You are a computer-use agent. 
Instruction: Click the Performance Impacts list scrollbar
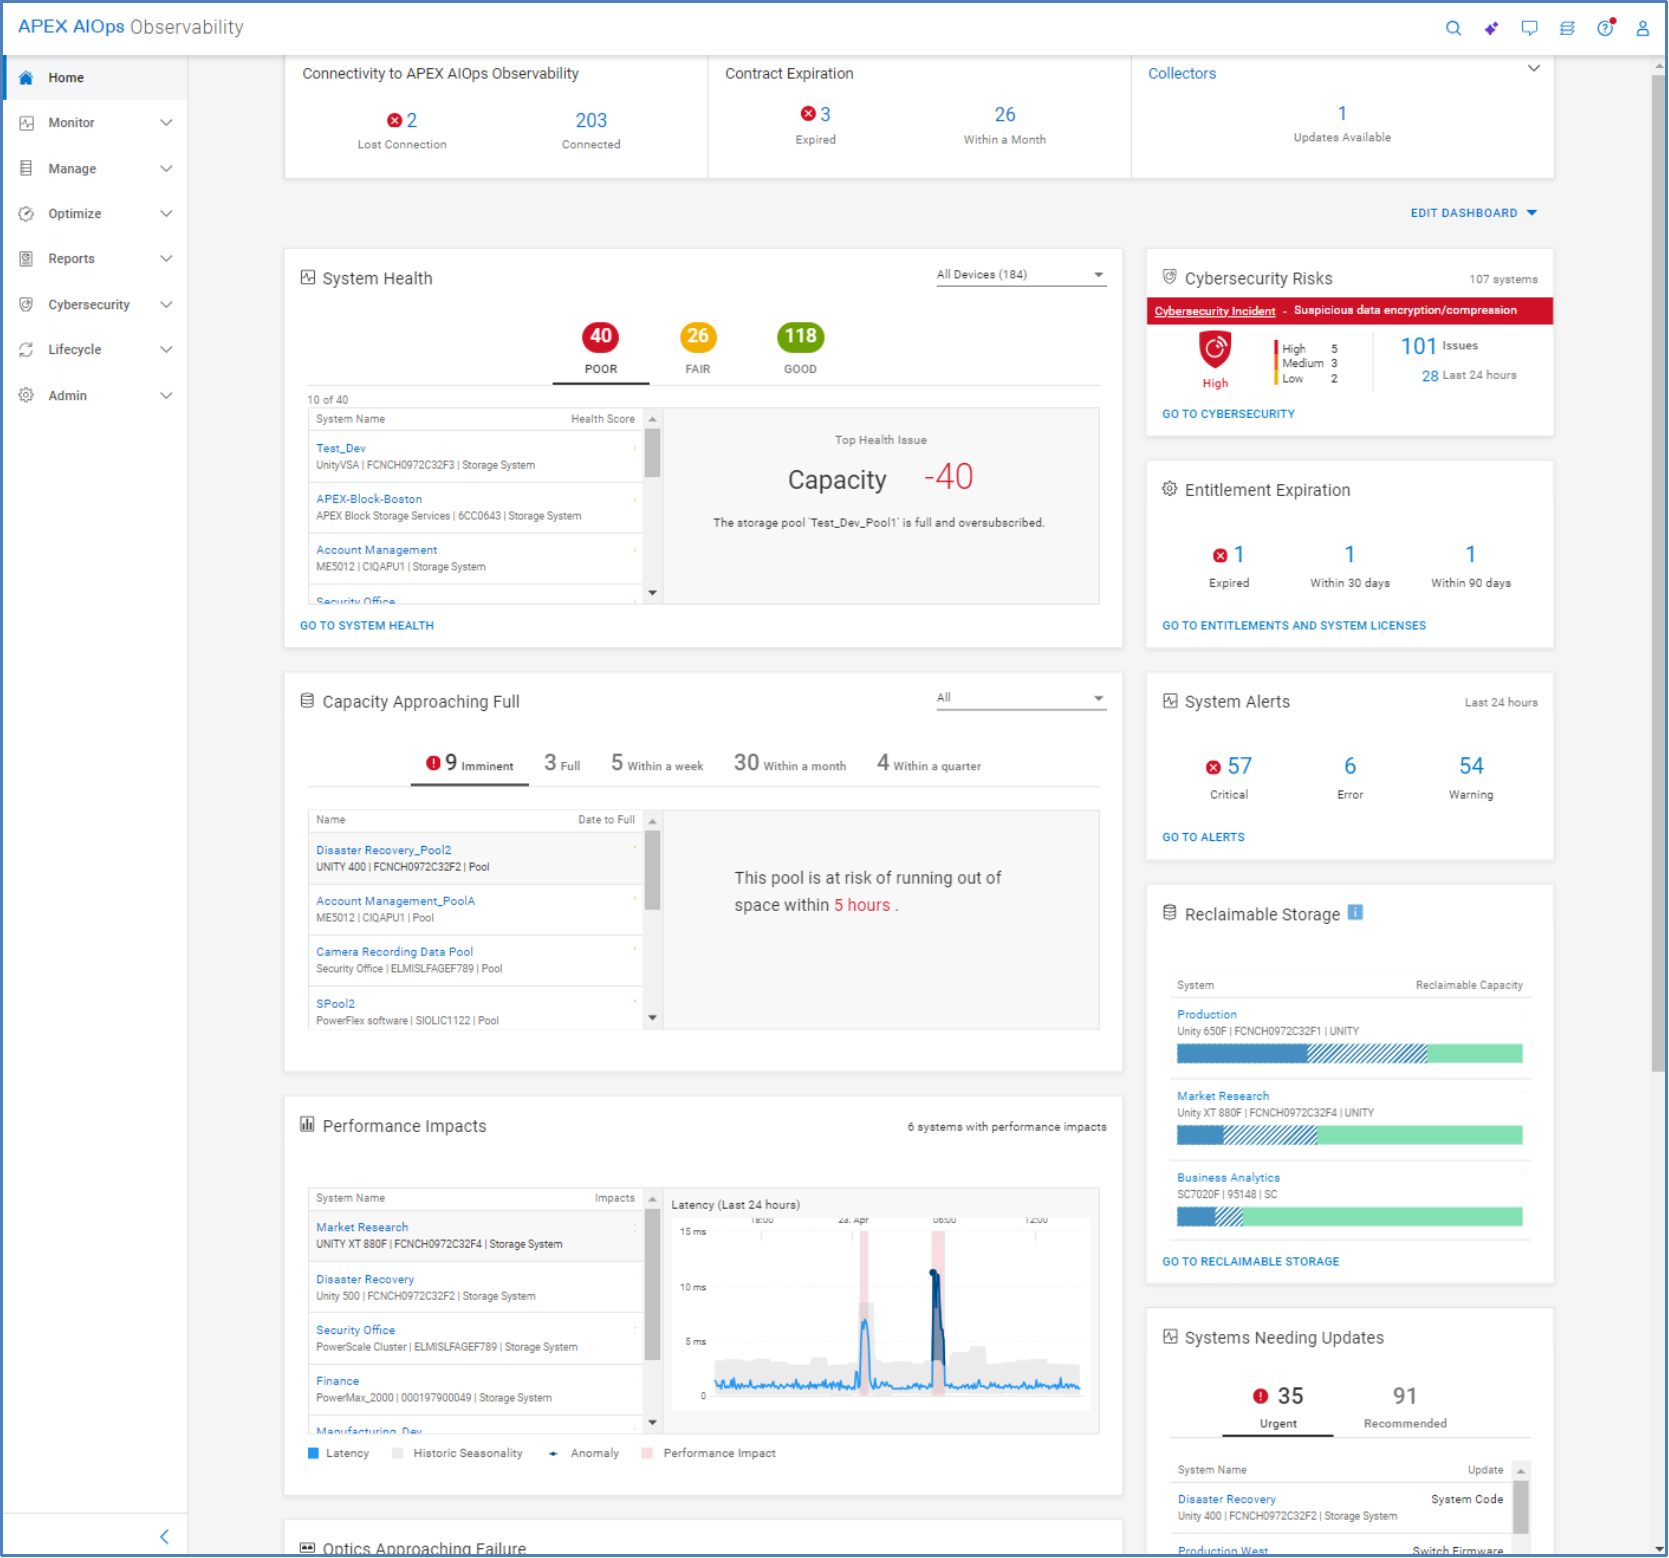tap(652, 1286)
